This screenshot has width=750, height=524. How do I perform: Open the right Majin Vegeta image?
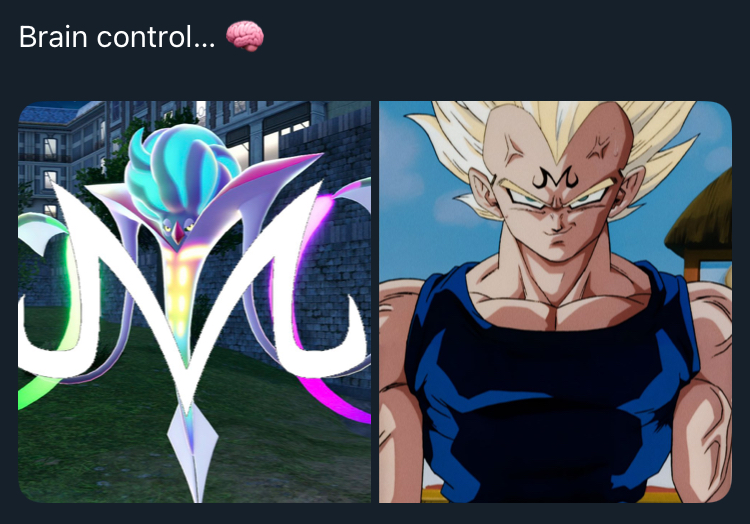click(555, 302)
